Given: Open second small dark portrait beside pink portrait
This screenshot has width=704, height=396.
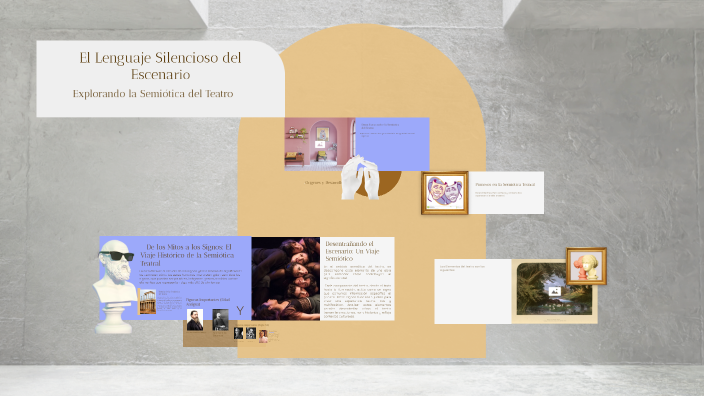Looking at the screenshot, I should [x=251, y=333].
